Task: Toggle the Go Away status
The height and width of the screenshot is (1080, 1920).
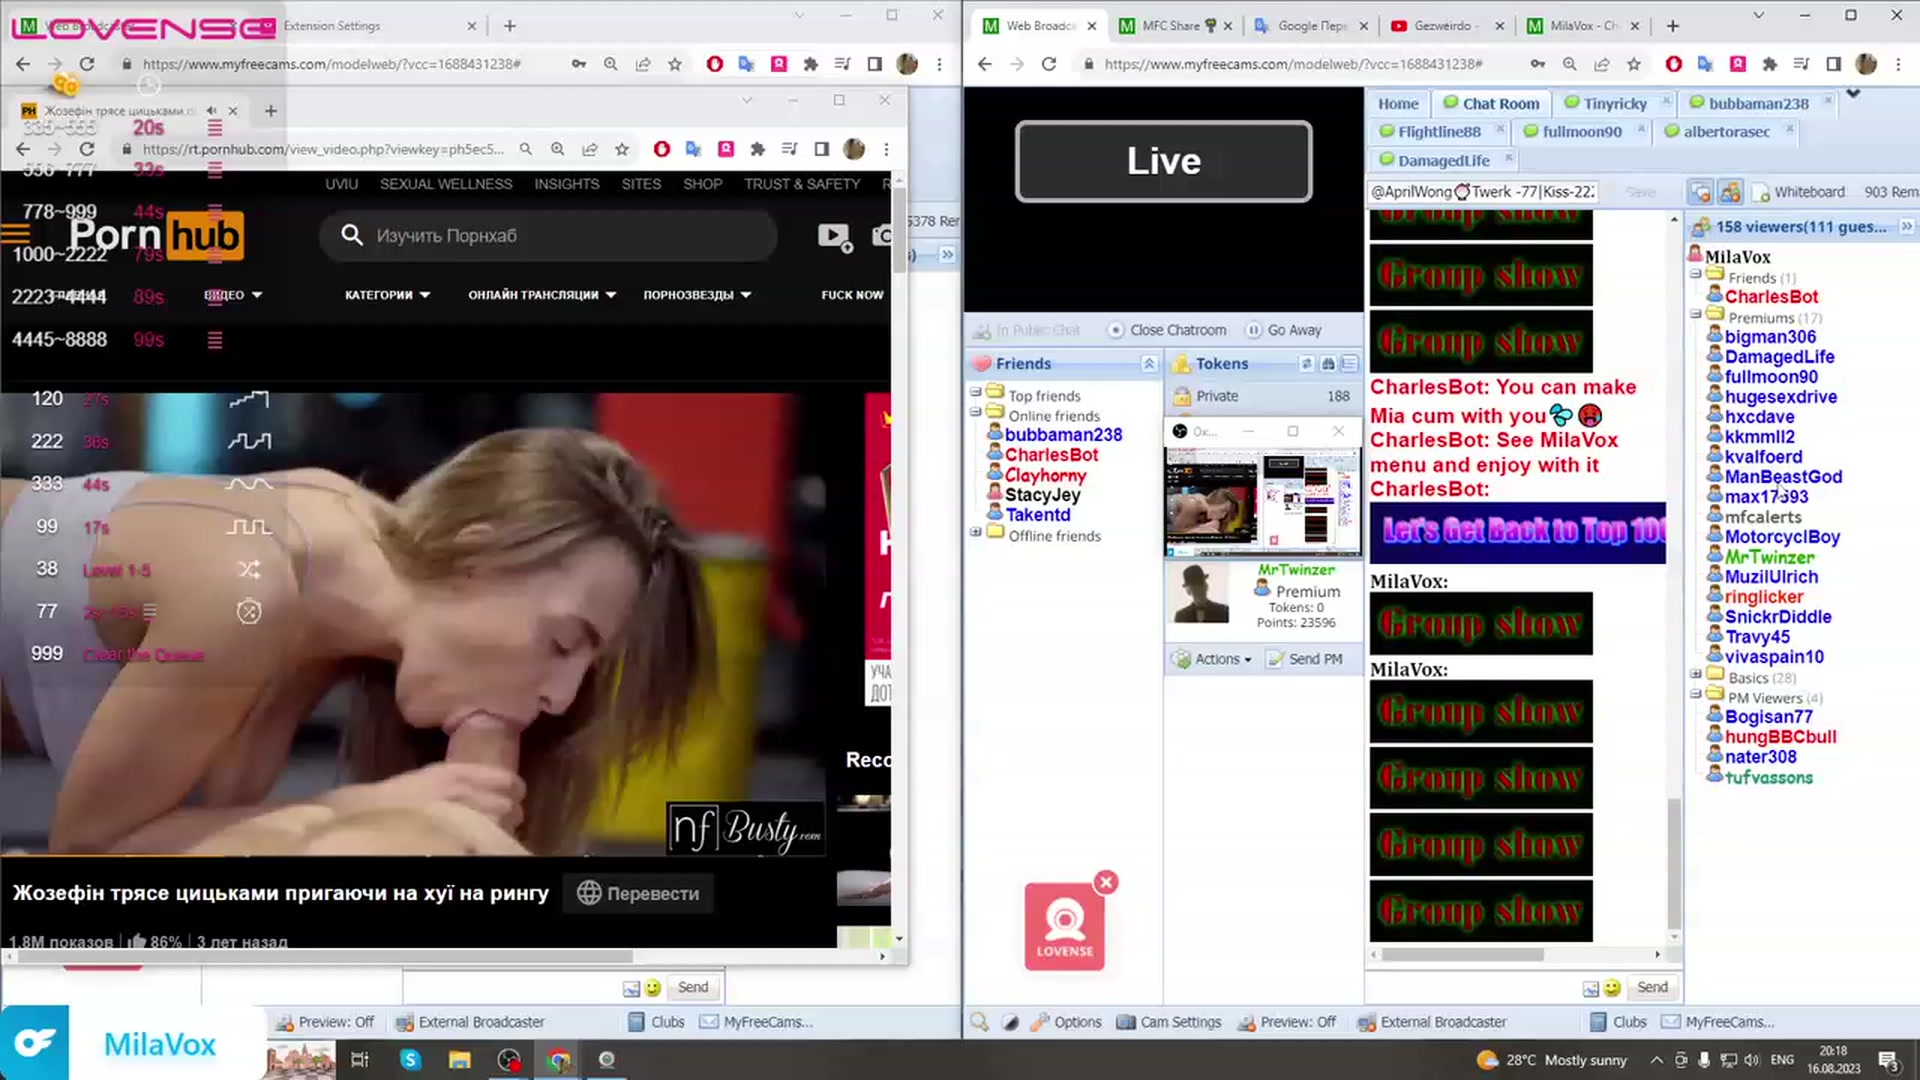Action: click(1284, 330)
